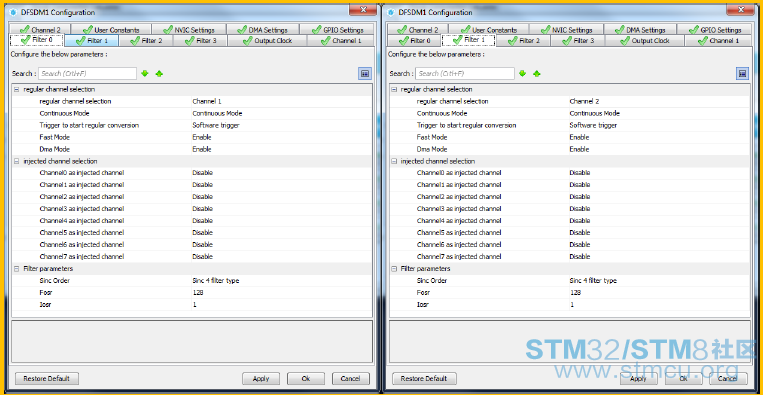
Task: Select Continuous Mode row in right window
Action: 569,113
